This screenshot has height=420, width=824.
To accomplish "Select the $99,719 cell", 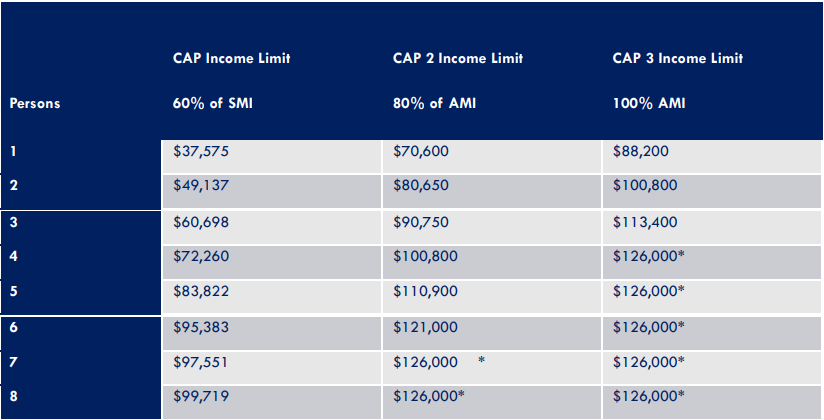I will point(203,395).
